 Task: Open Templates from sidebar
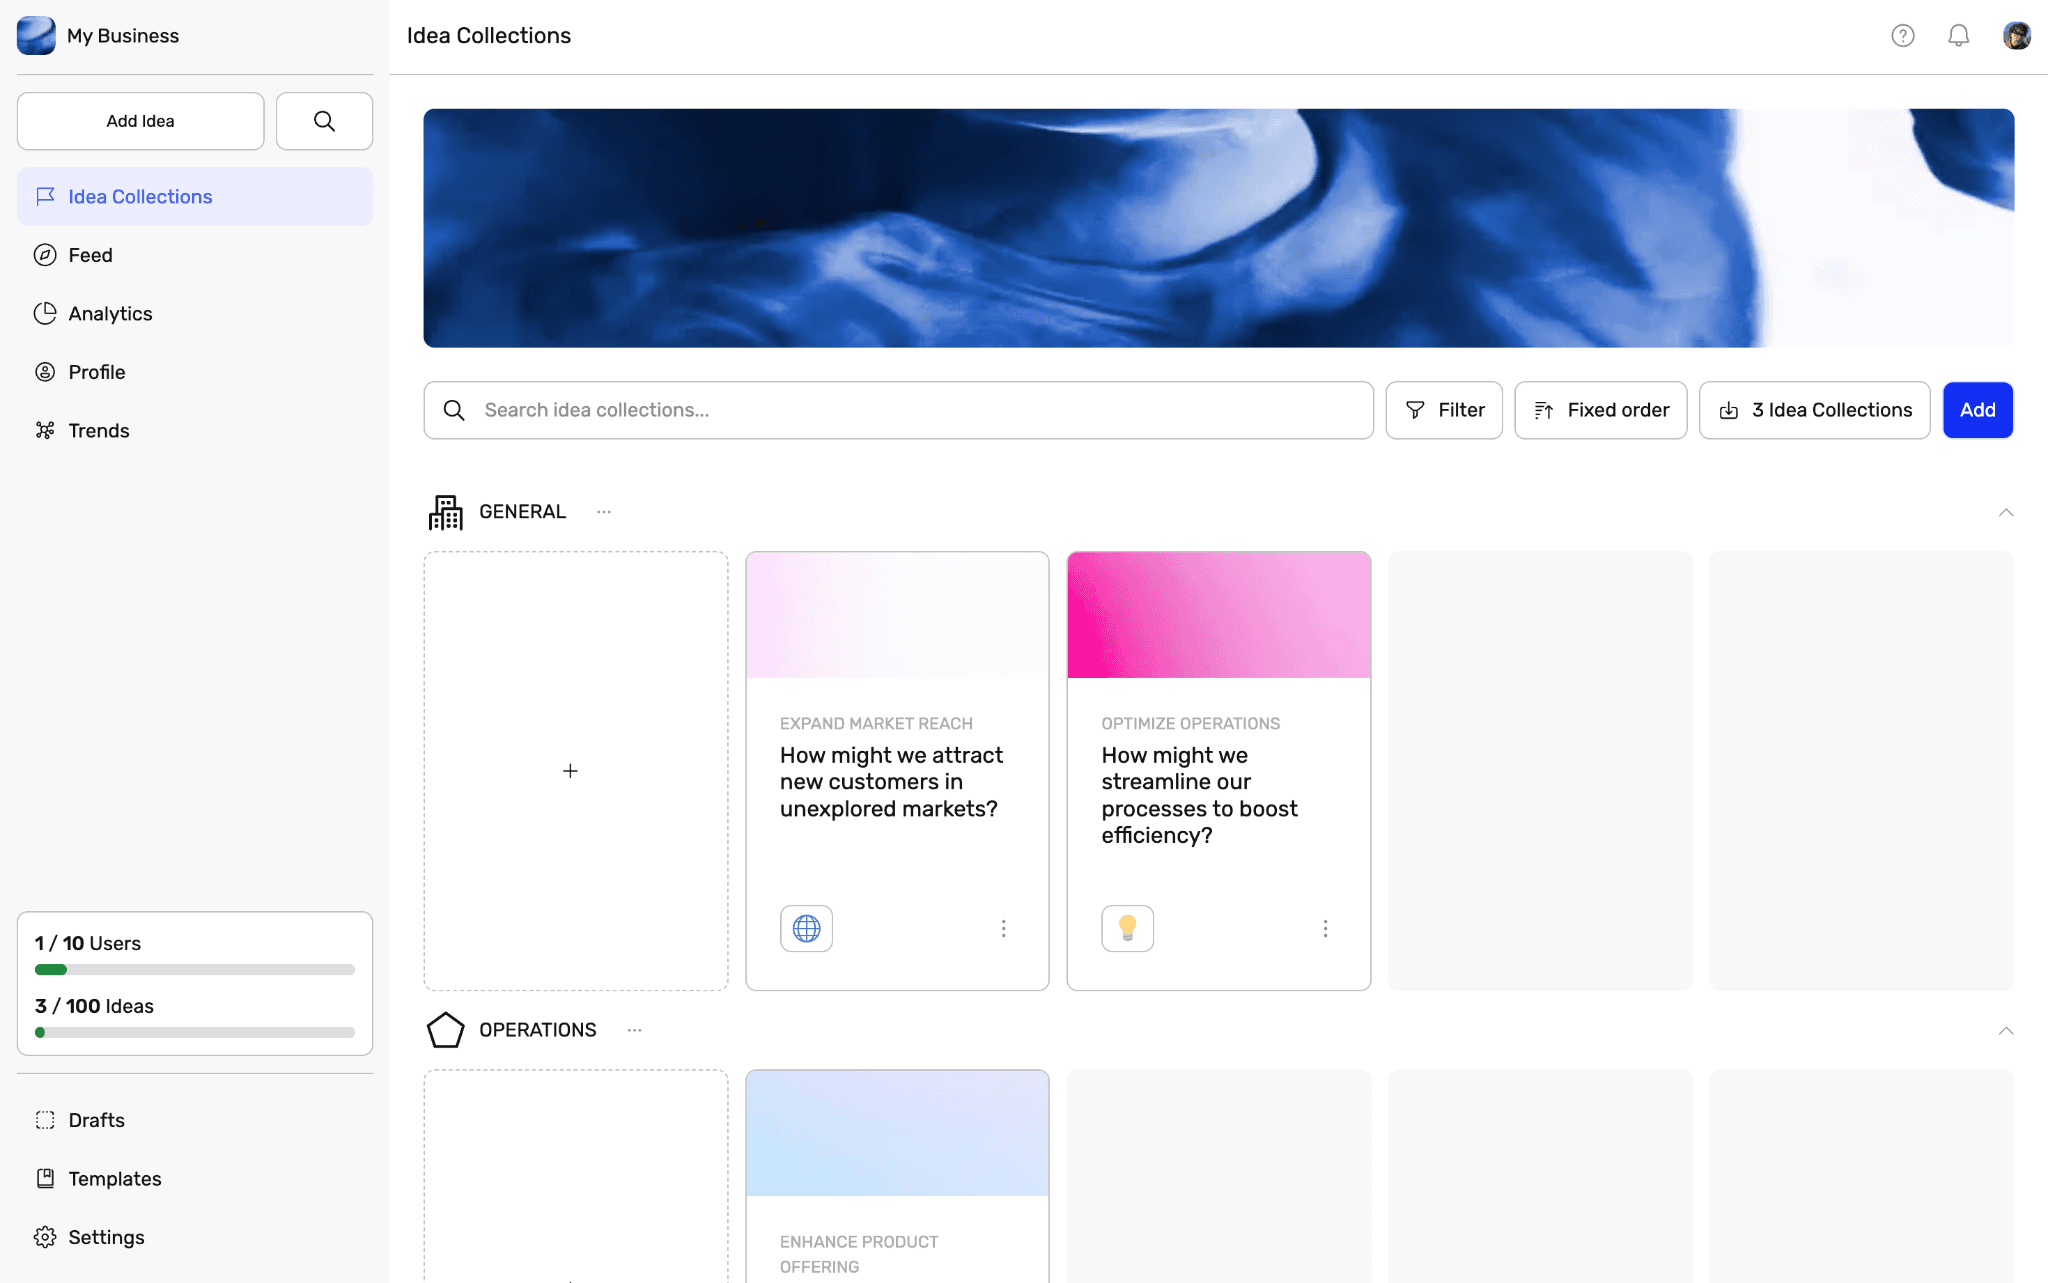point(195,1178)
